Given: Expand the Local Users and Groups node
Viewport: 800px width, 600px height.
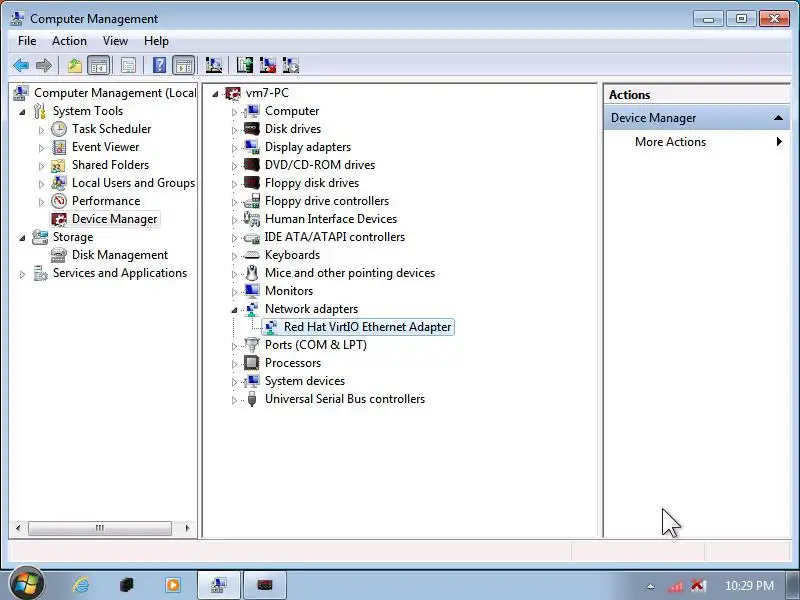Looking at the screenshot, I should pyautogui.click(x=41, y=184).
